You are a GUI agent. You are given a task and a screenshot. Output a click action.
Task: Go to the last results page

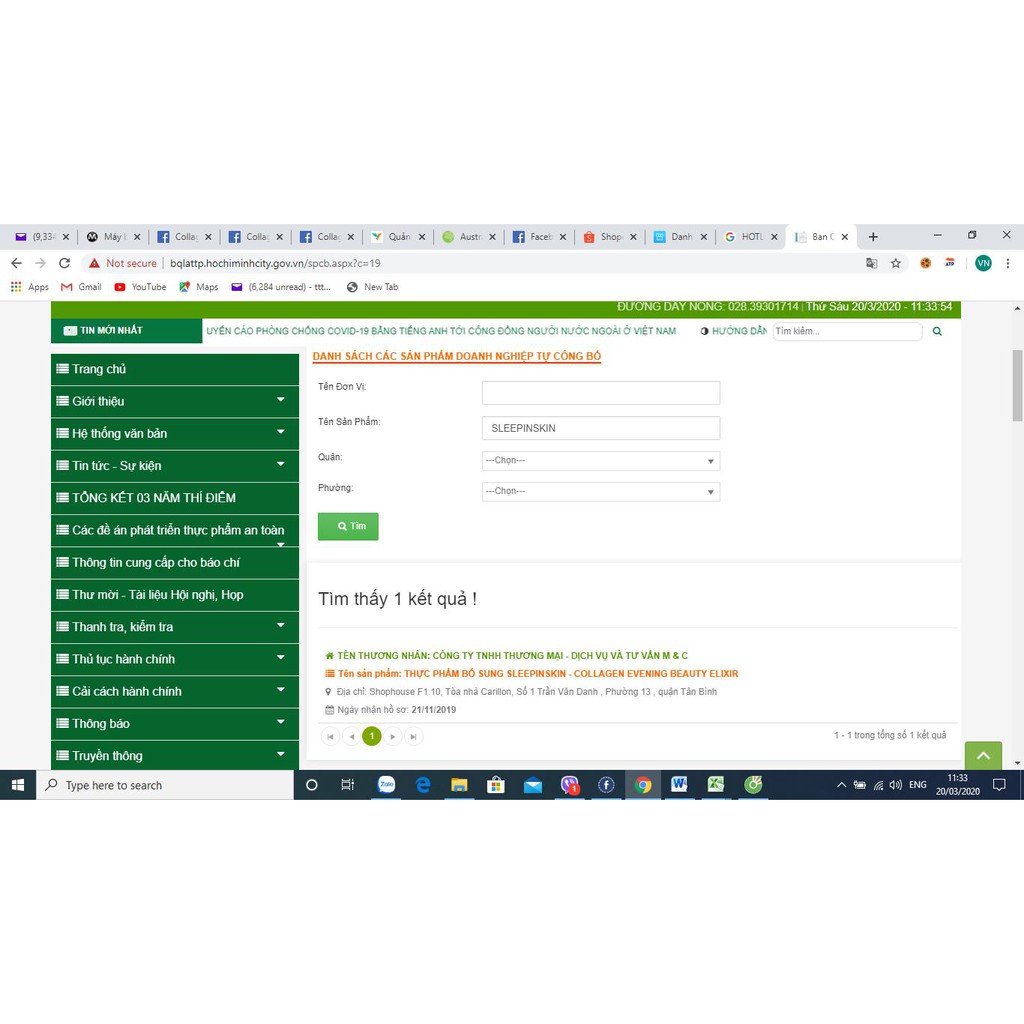click(x=413, y=737)
